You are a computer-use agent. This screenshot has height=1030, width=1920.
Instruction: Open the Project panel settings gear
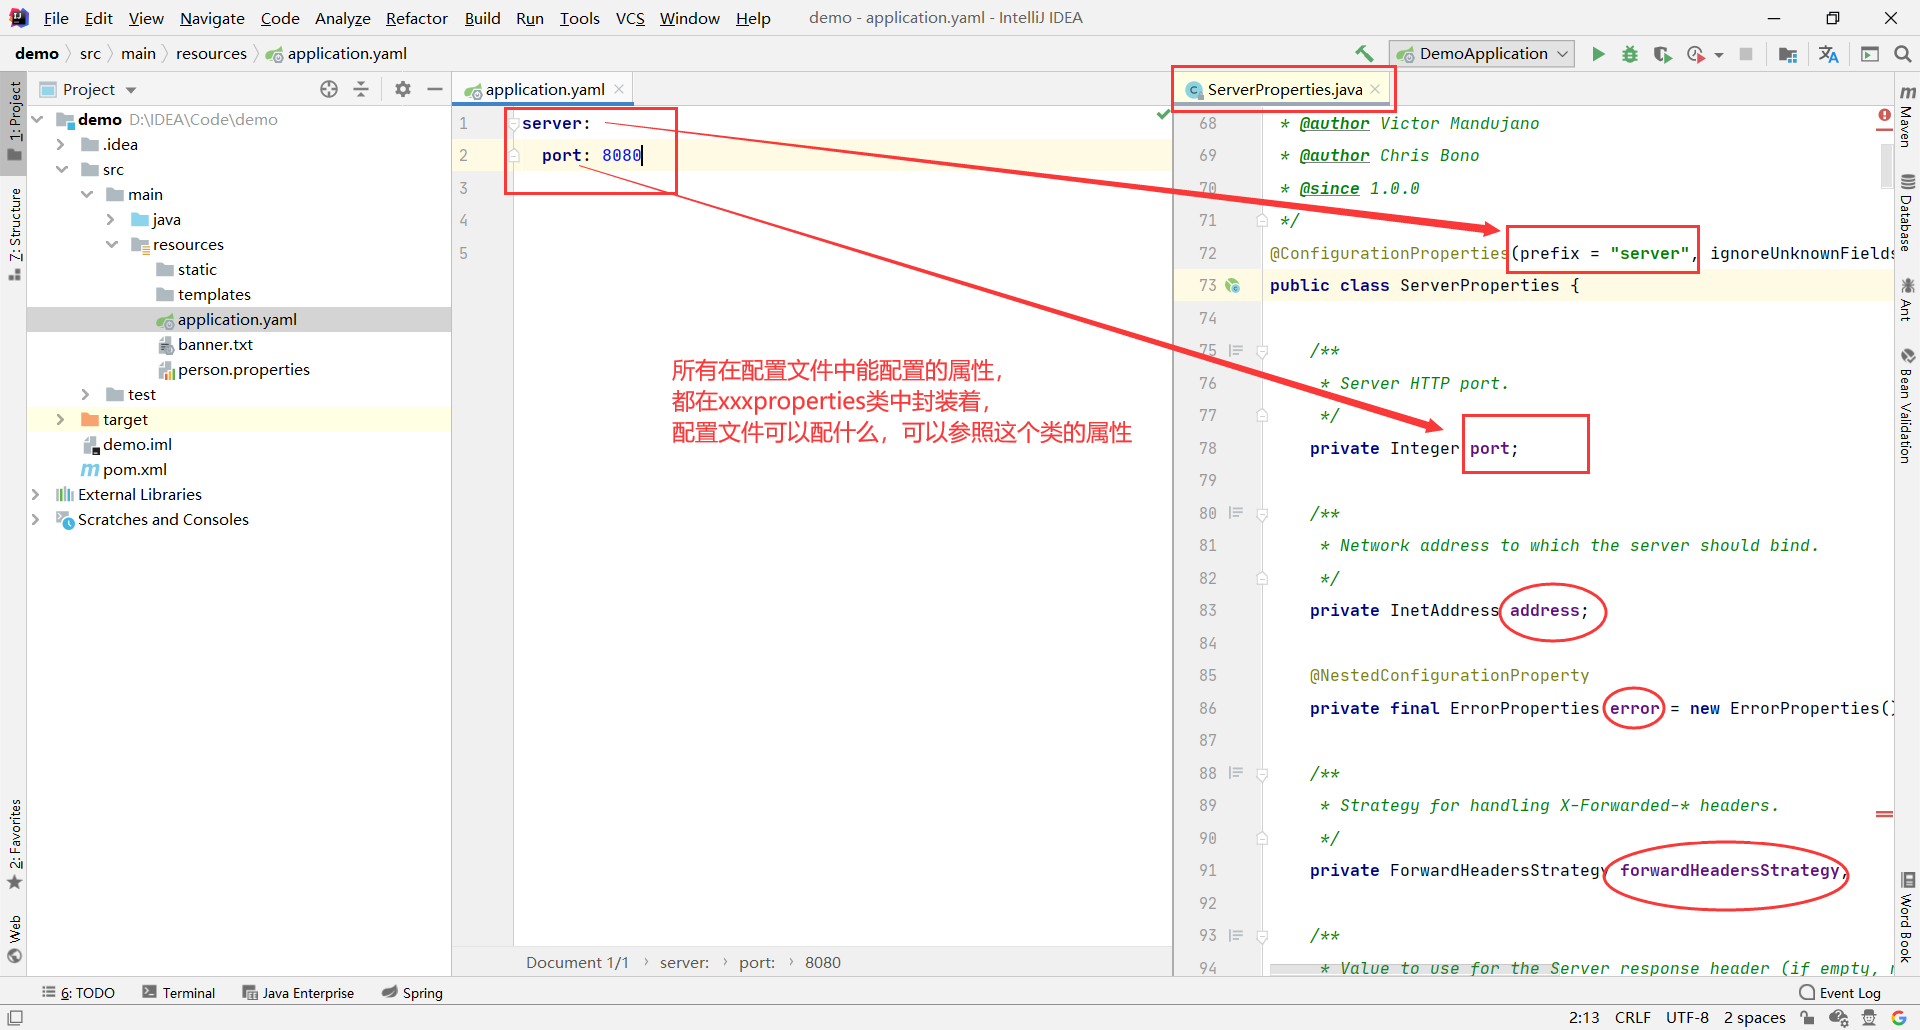402,89
